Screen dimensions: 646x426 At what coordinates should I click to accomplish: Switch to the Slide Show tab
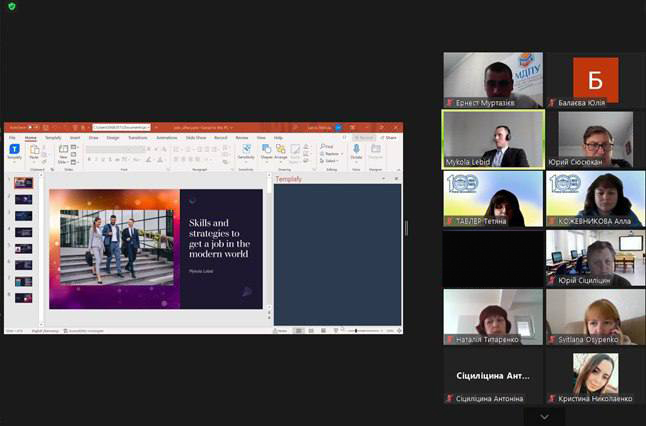click(194, 137)
